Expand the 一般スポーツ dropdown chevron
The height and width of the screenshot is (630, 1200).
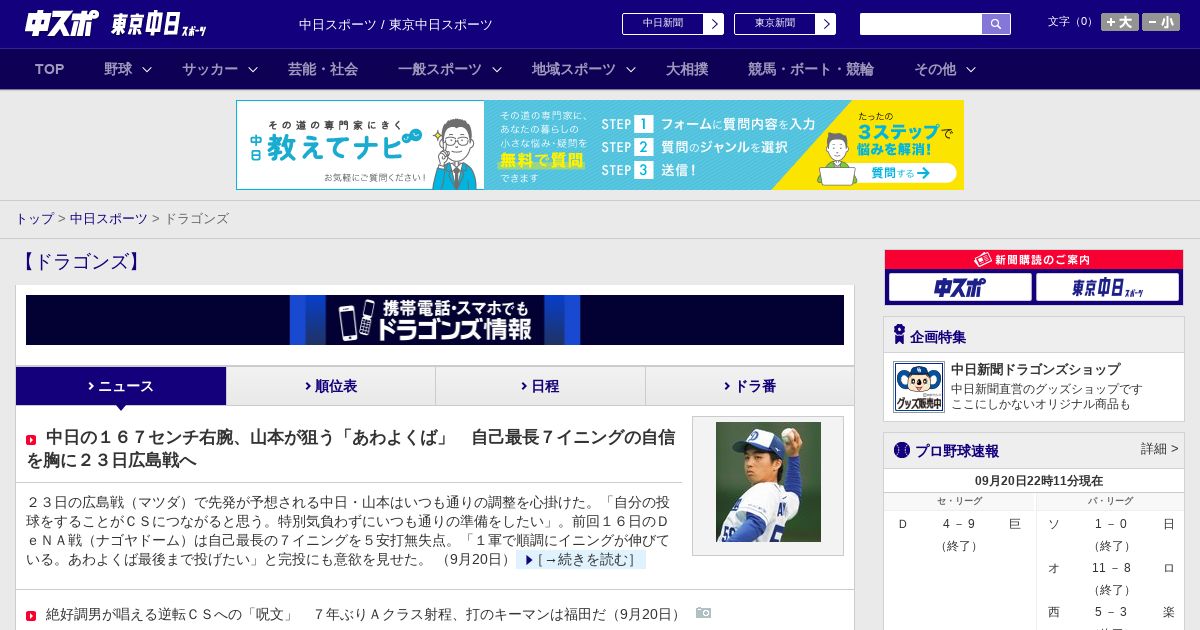click(x=497, y=69)
